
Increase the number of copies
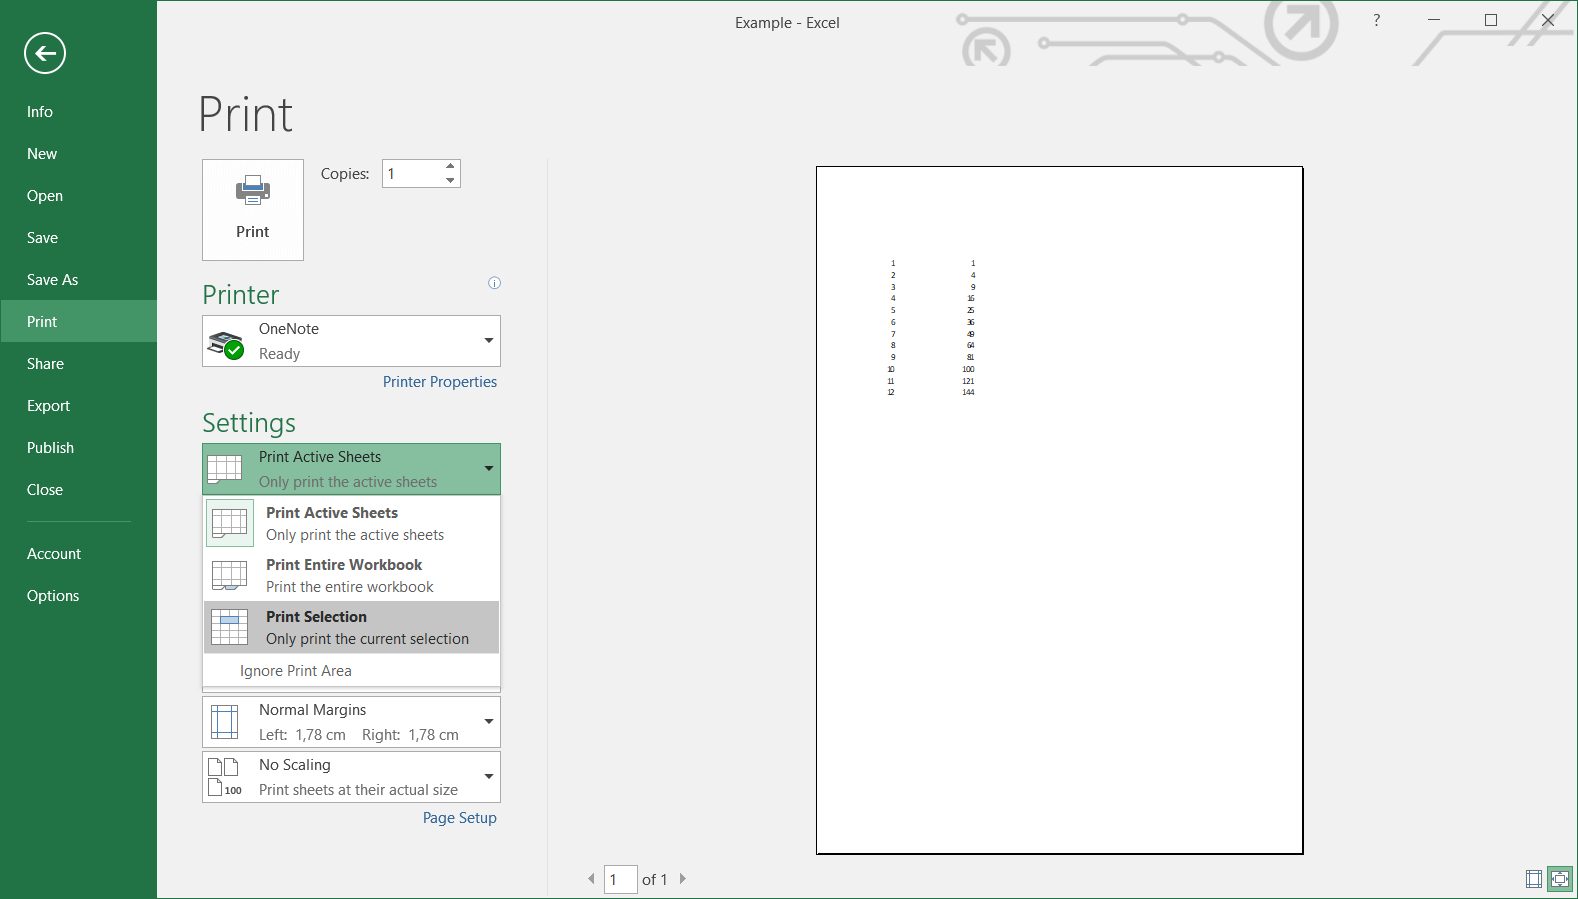[x=451, y=166]
